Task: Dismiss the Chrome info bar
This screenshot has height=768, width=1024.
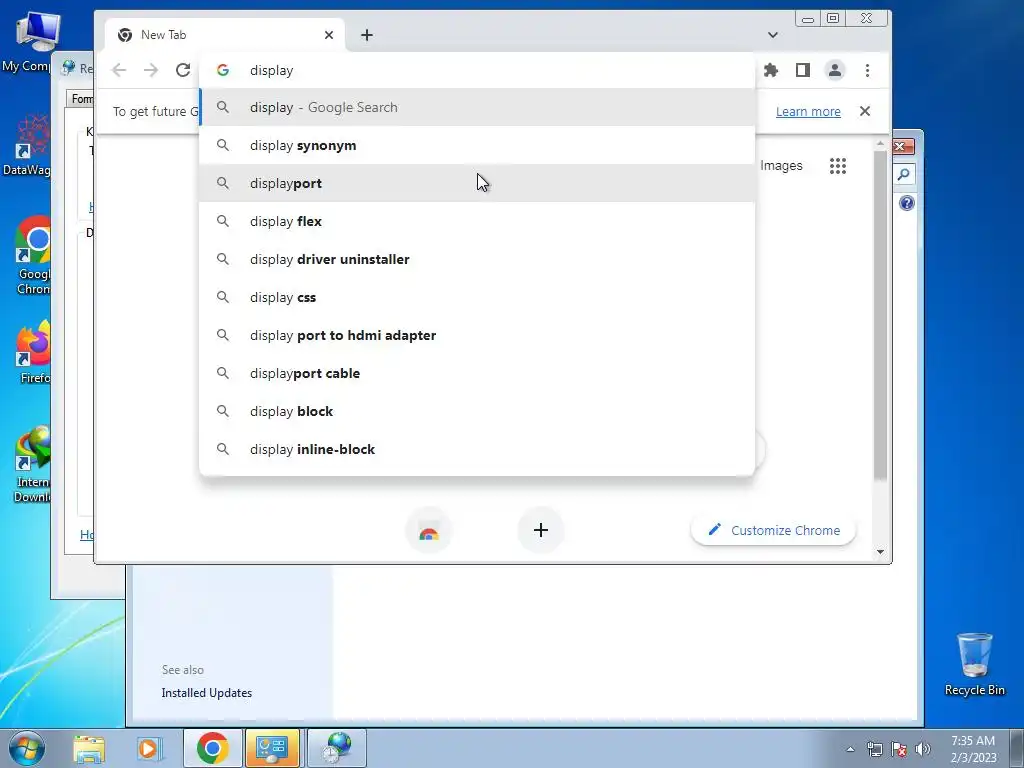Action: click(865, 111)
